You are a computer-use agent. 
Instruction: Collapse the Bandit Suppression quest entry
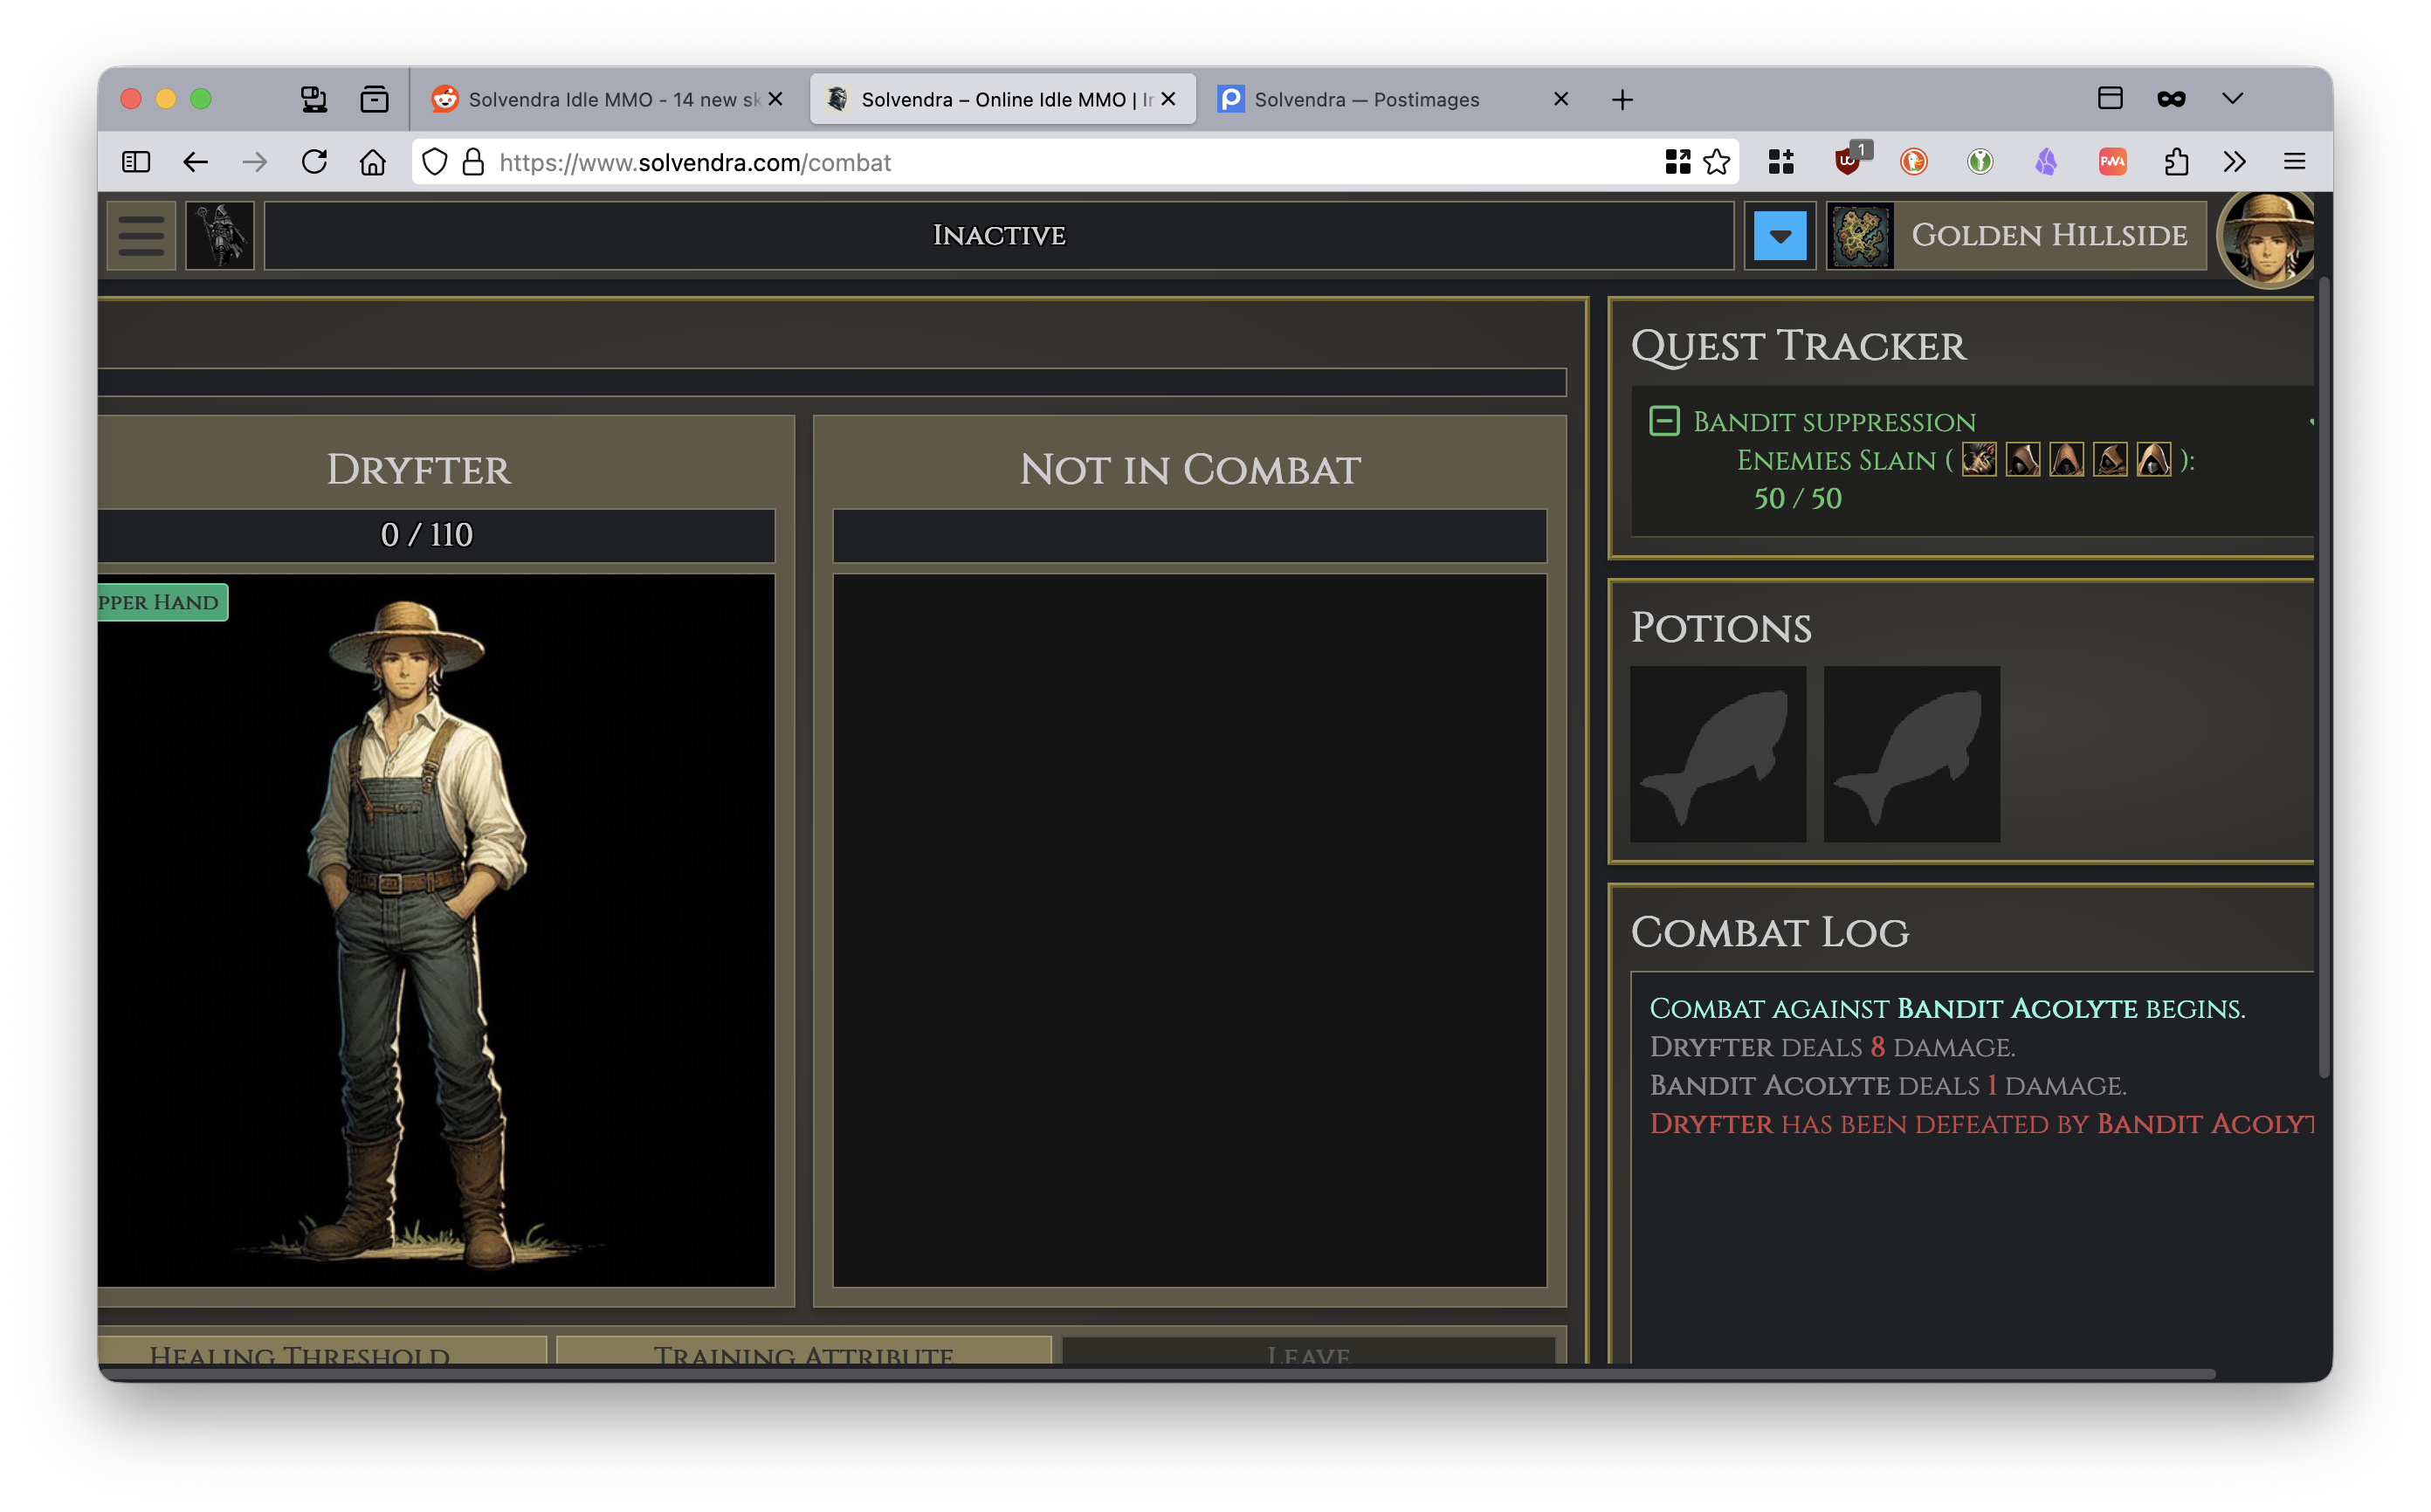point(1664,421)
